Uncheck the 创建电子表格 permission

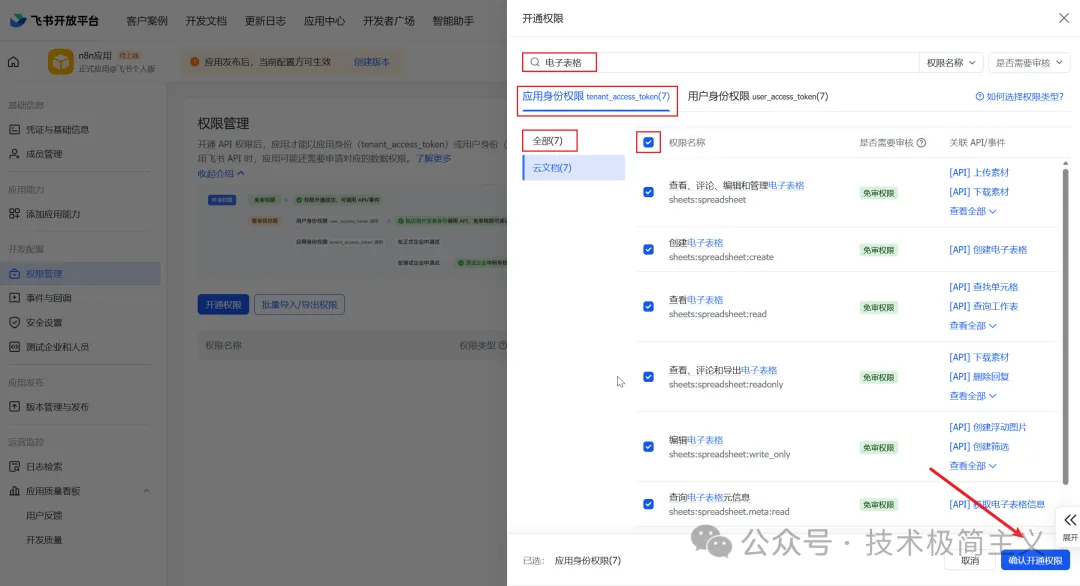[x=648, y=249]
